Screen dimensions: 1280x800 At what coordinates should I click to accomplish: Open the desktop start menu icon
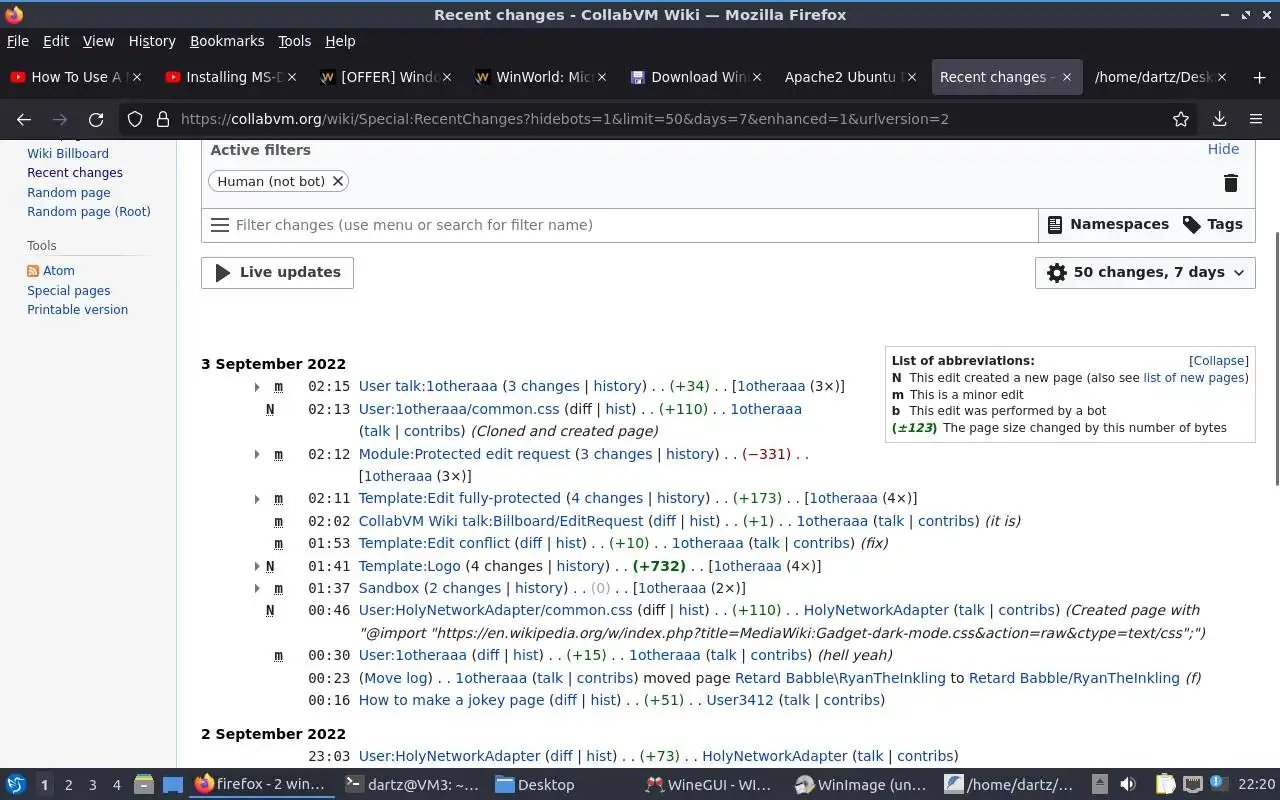pyautogui.click(x=16, y=785)
